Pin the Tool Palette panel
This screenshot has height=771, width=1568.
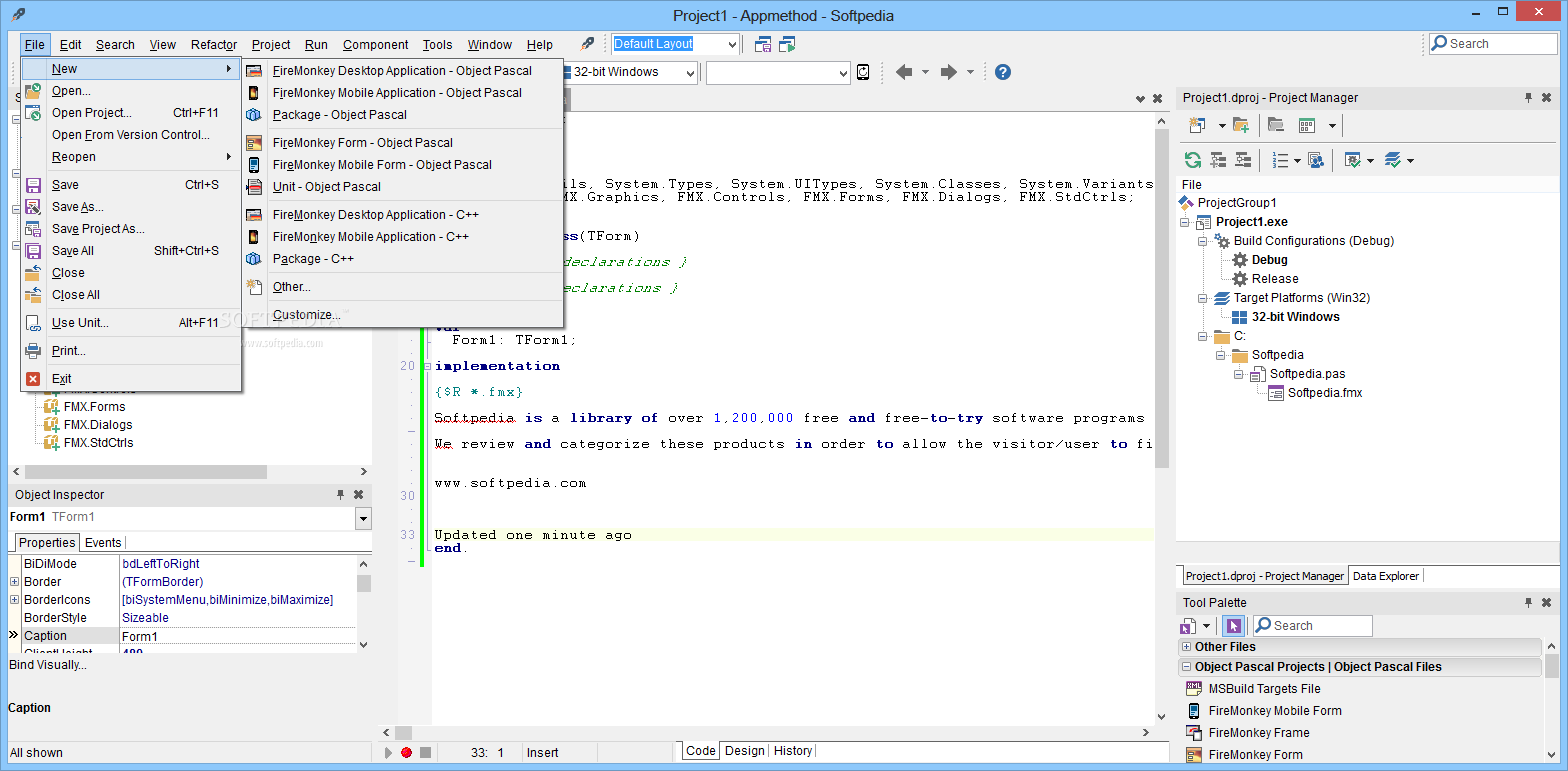[1528, 603]
